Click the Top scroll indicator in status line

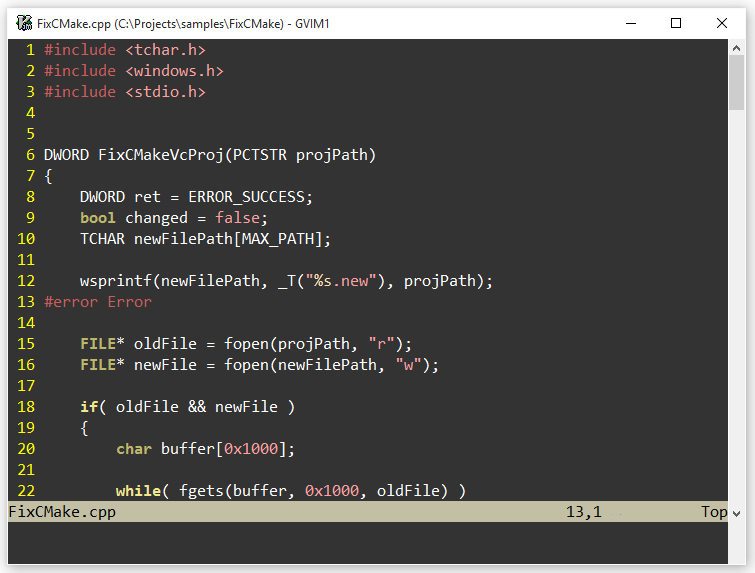714,512
